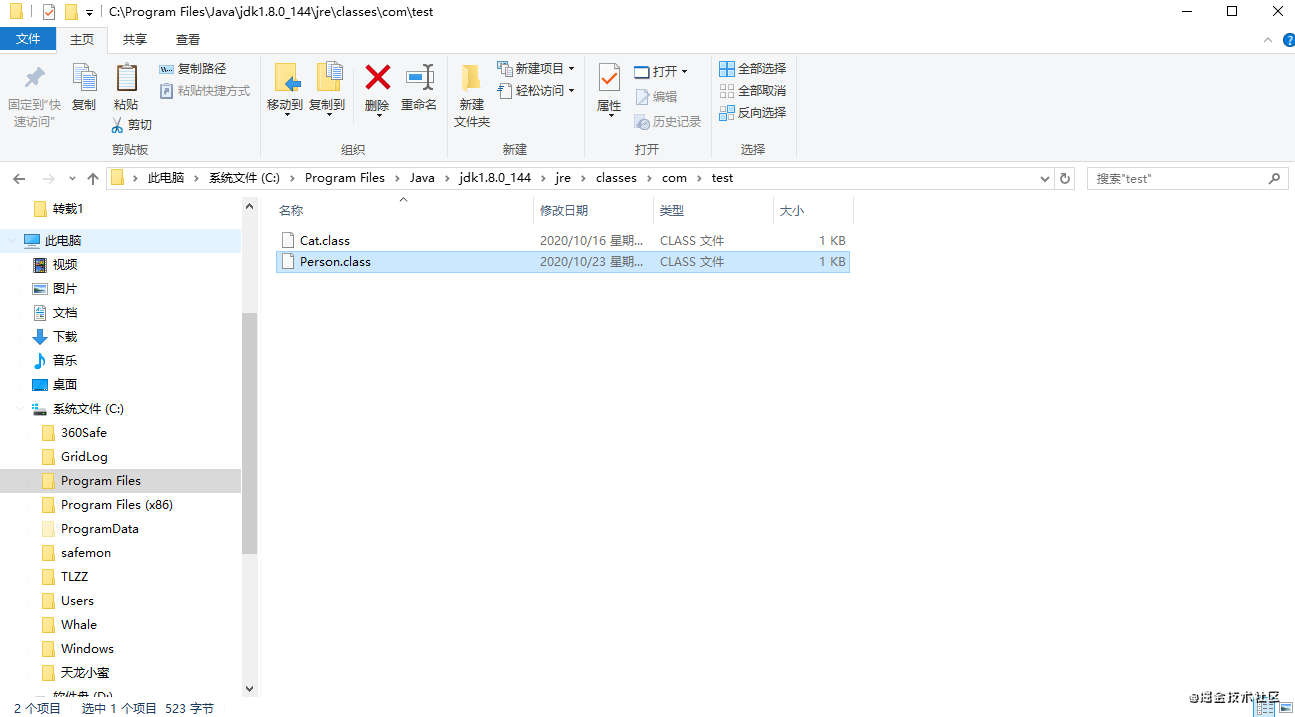The image size is (1295, 717).
Task: Switch to the View (查看) tab
Action: coord(188,40)
